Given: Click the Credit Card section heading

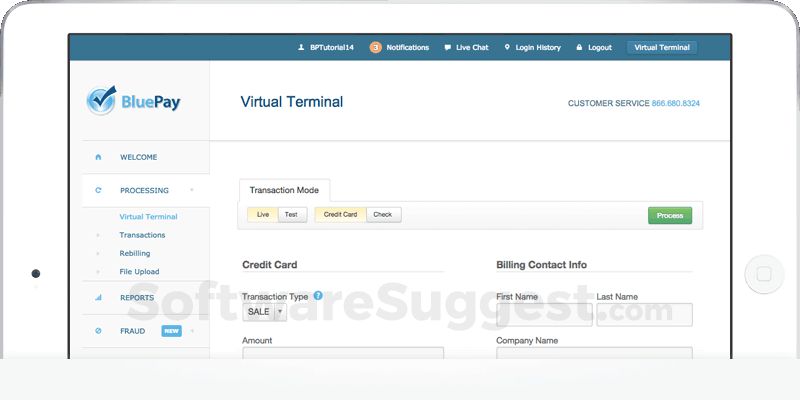Looking at the screenshot, I should point(269,265).
